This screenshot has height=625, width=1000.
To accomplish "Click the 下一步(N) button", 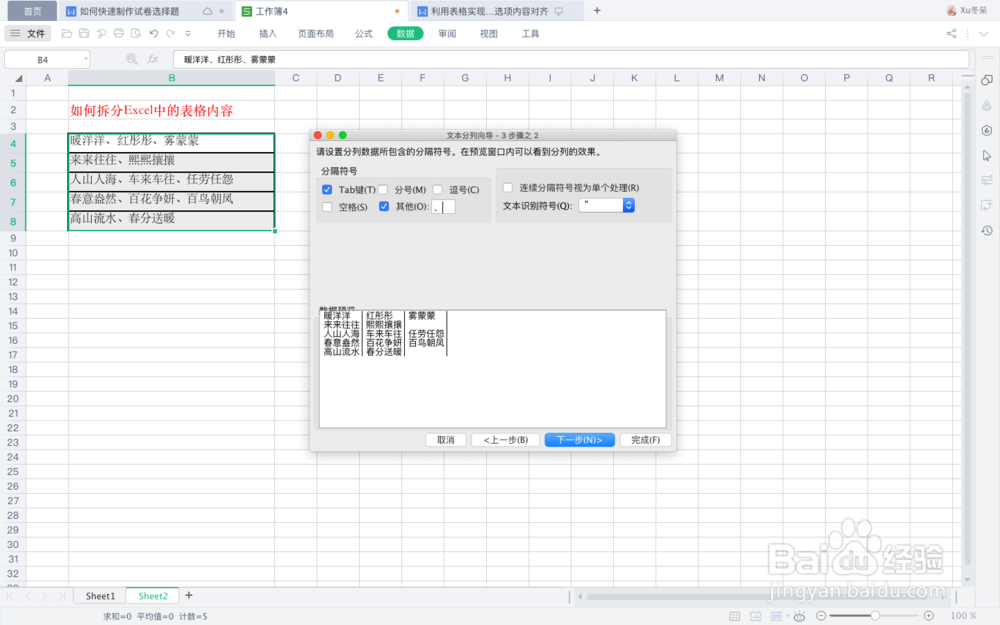I will point(580,440).
